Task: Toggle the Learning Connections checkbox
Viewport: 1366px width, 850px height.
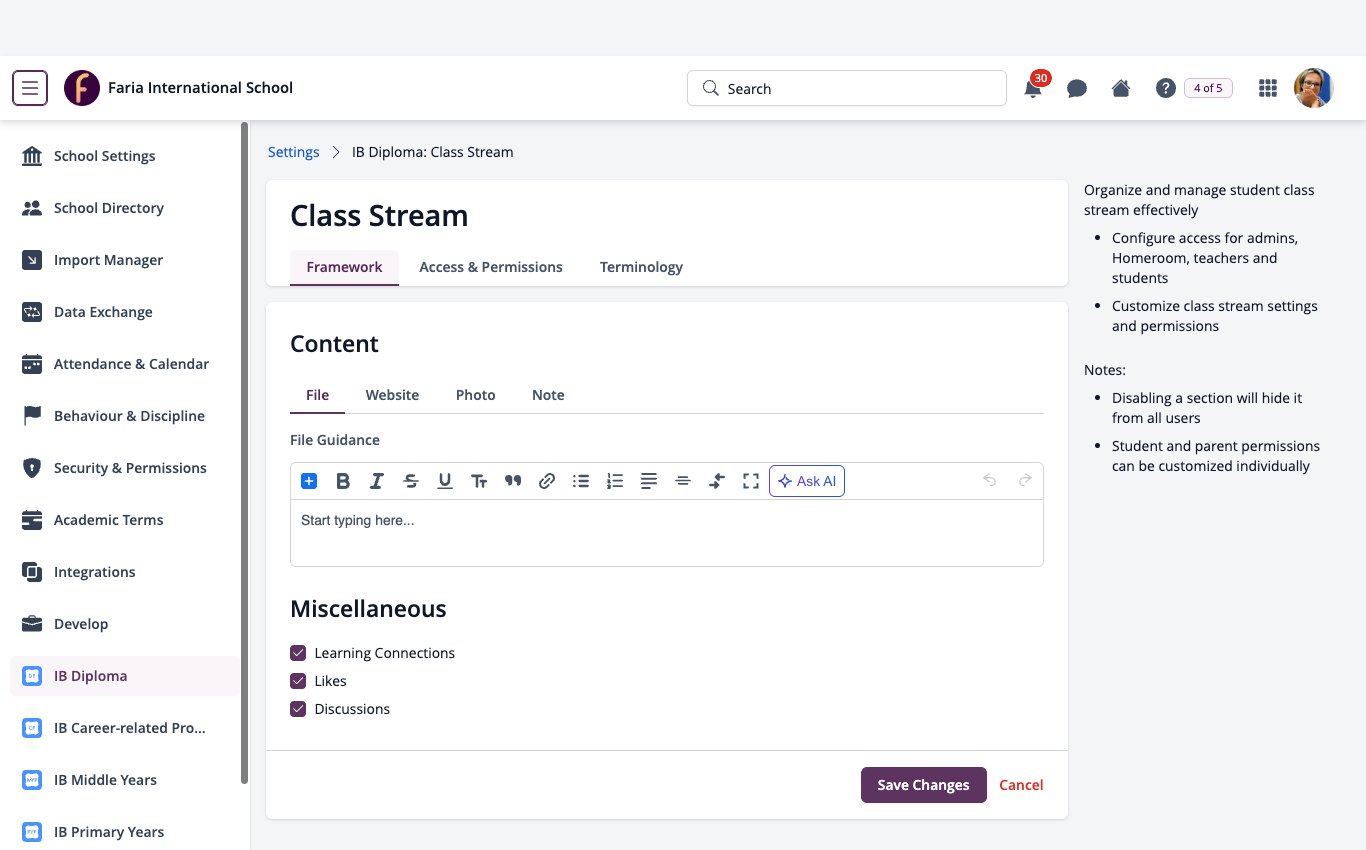Action: click(x=298, y=653)
